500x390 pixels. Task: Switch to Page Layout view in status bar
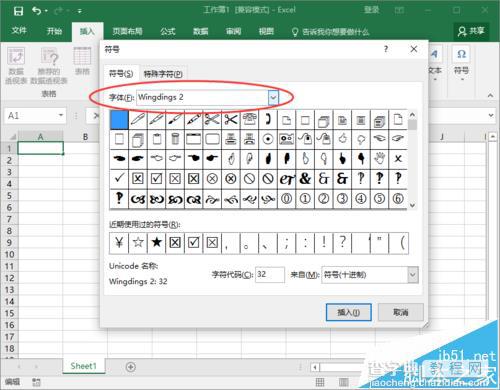(343, 382)
